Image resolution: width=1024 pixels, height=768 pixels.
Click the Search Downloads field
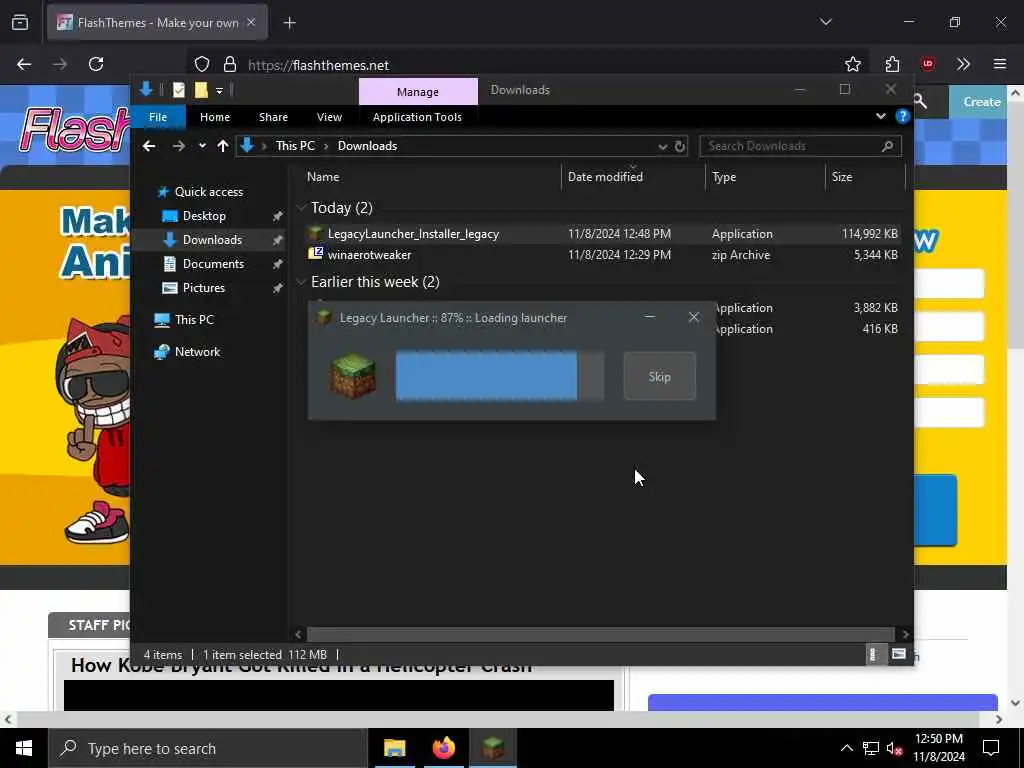click(800, 146)
